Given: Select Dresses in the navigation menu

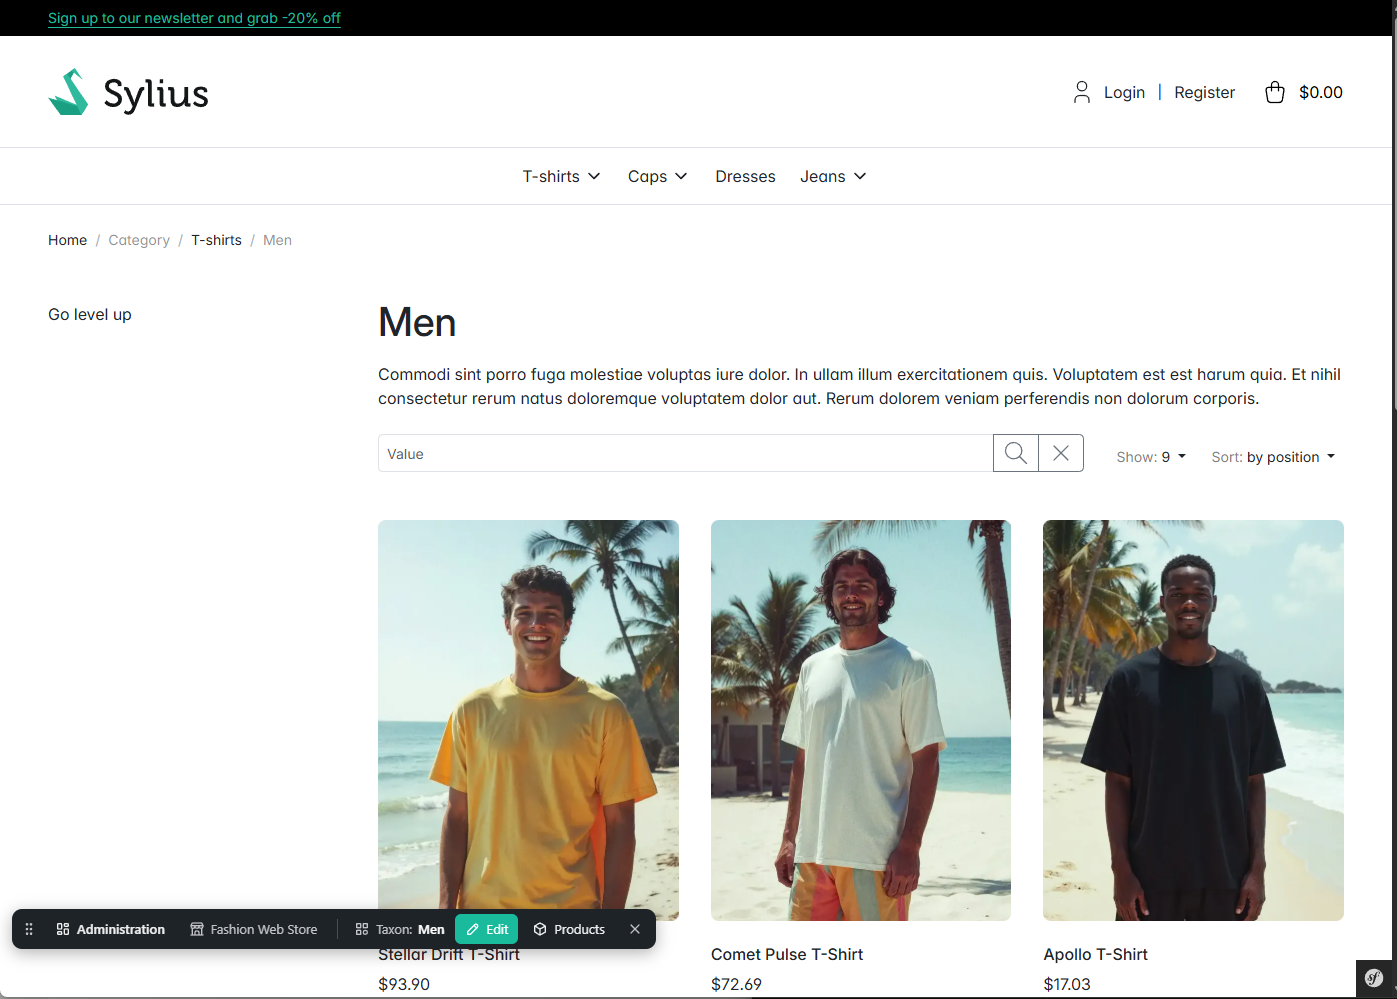Looking at the screenshot, I should point(745,176).
